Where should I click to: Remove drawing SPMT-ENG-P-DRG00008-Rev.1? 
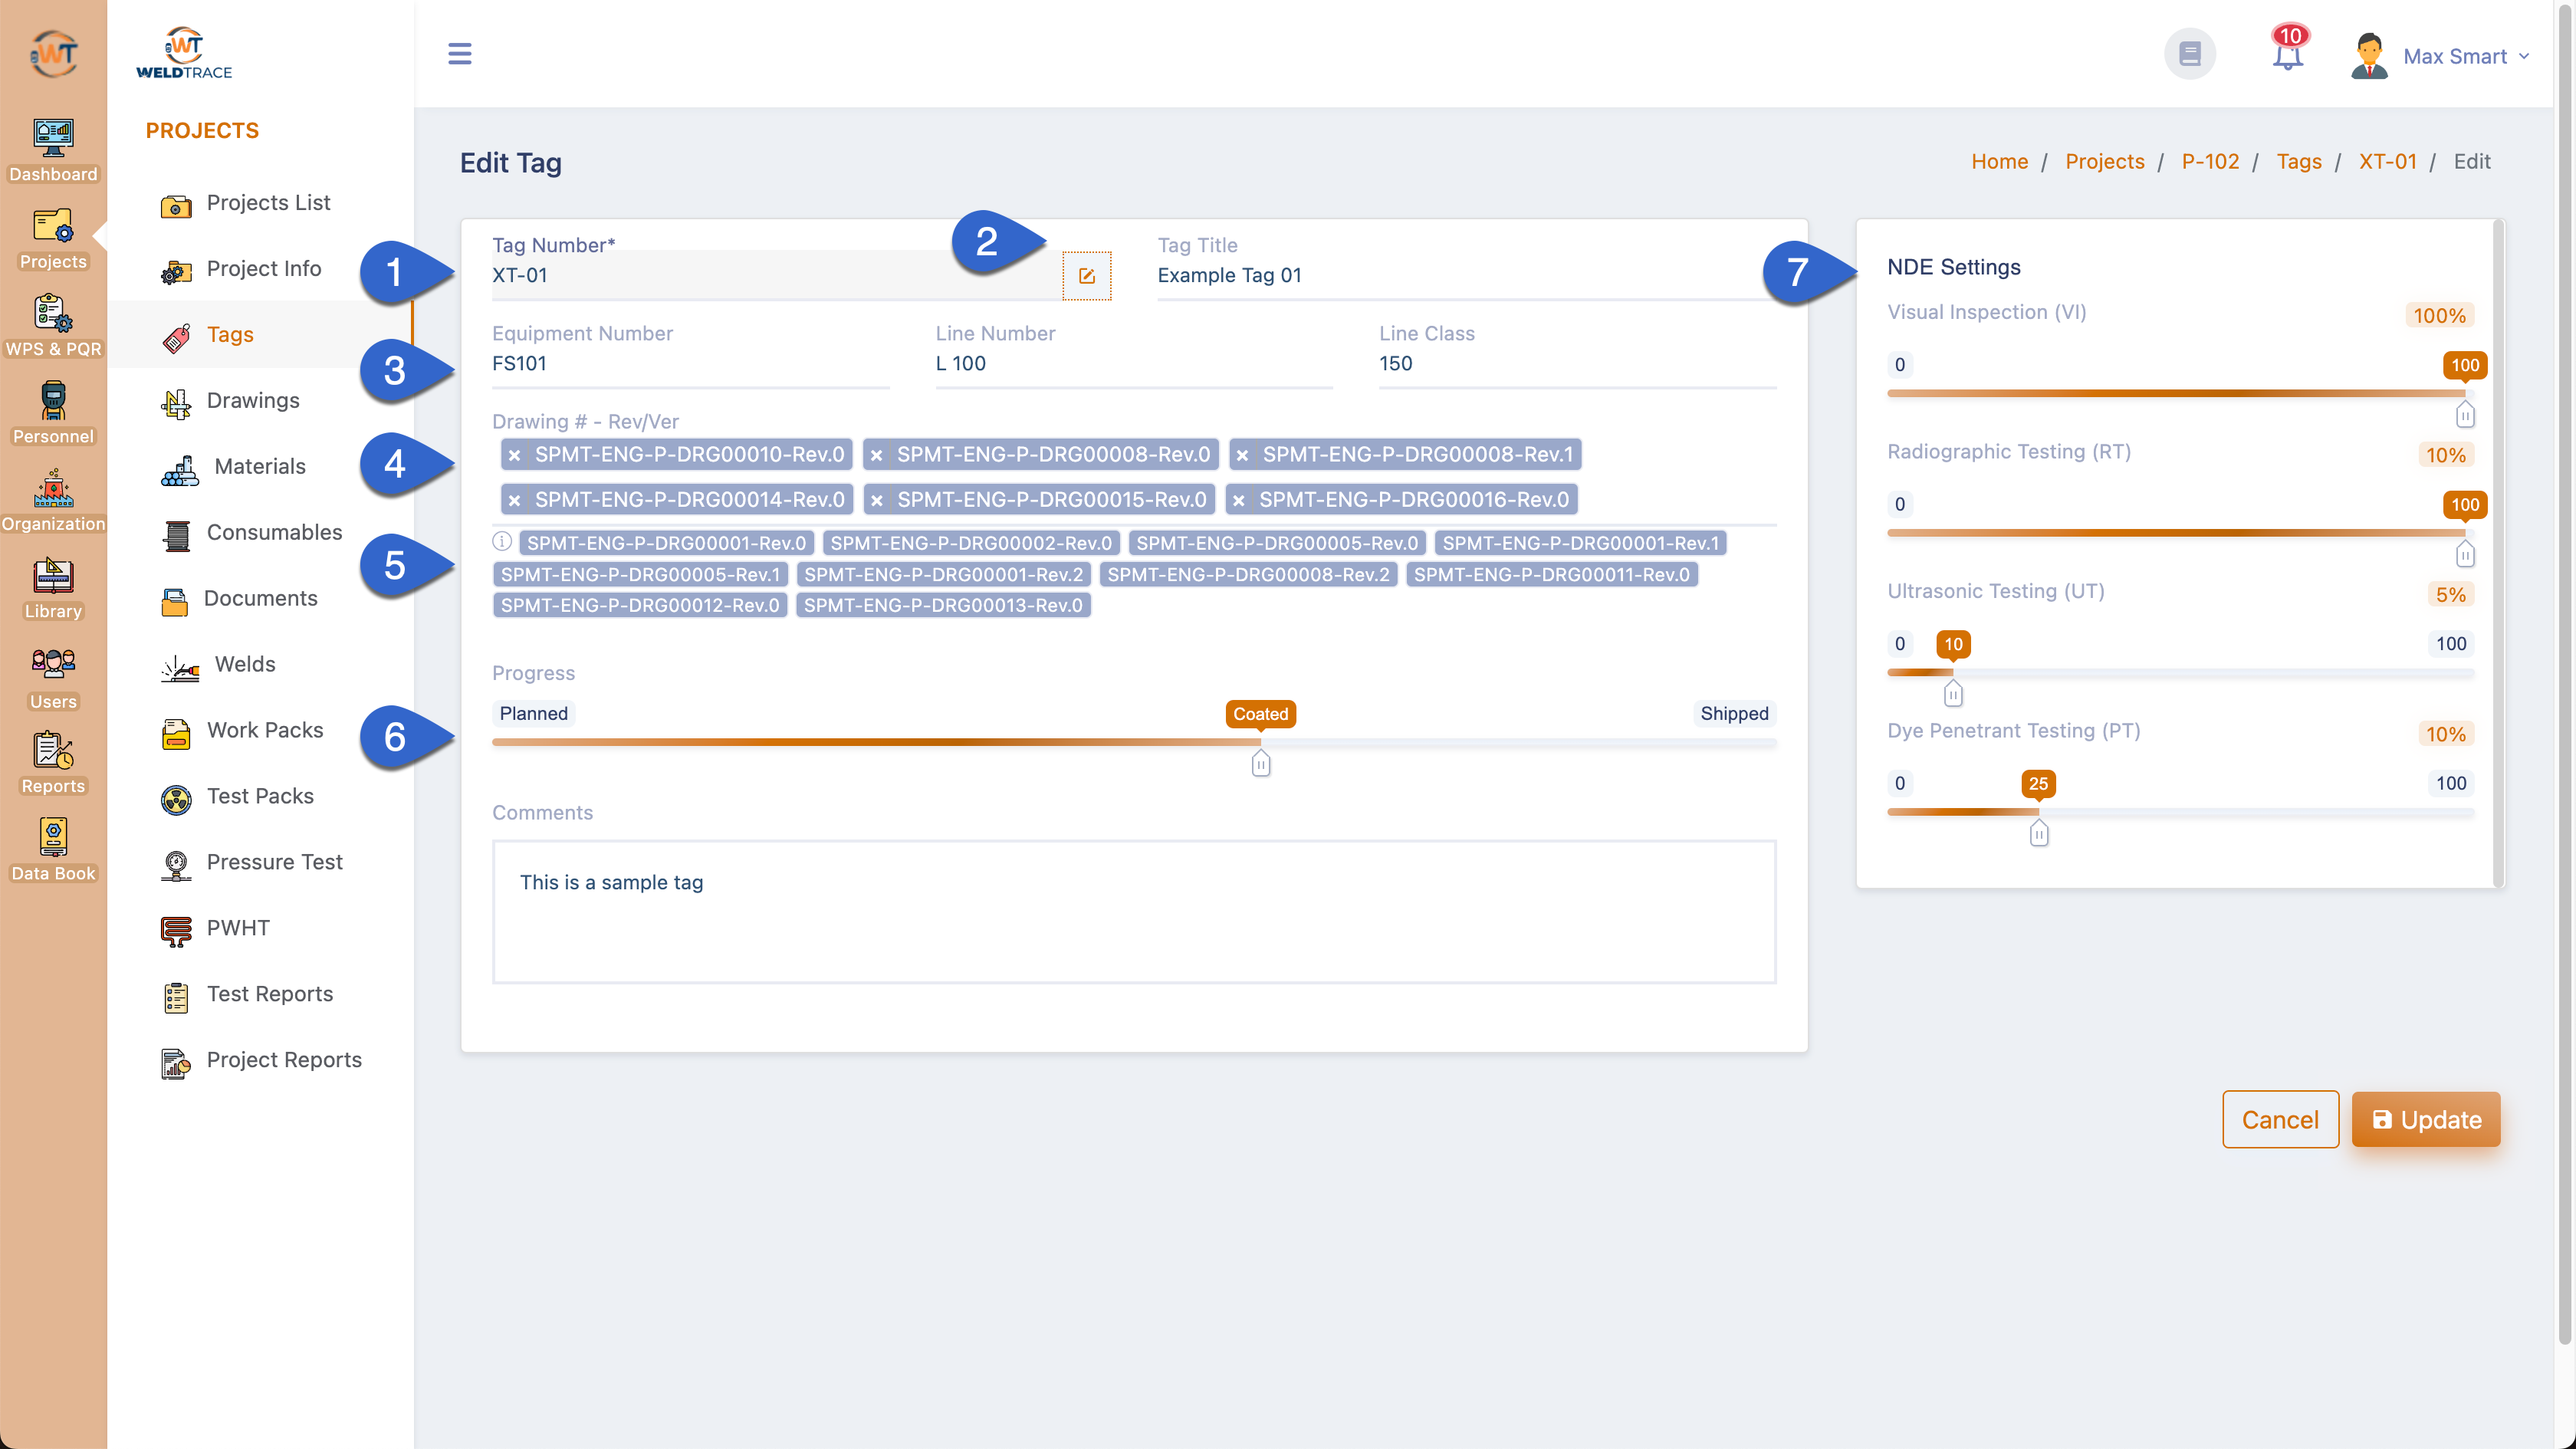1242,455
